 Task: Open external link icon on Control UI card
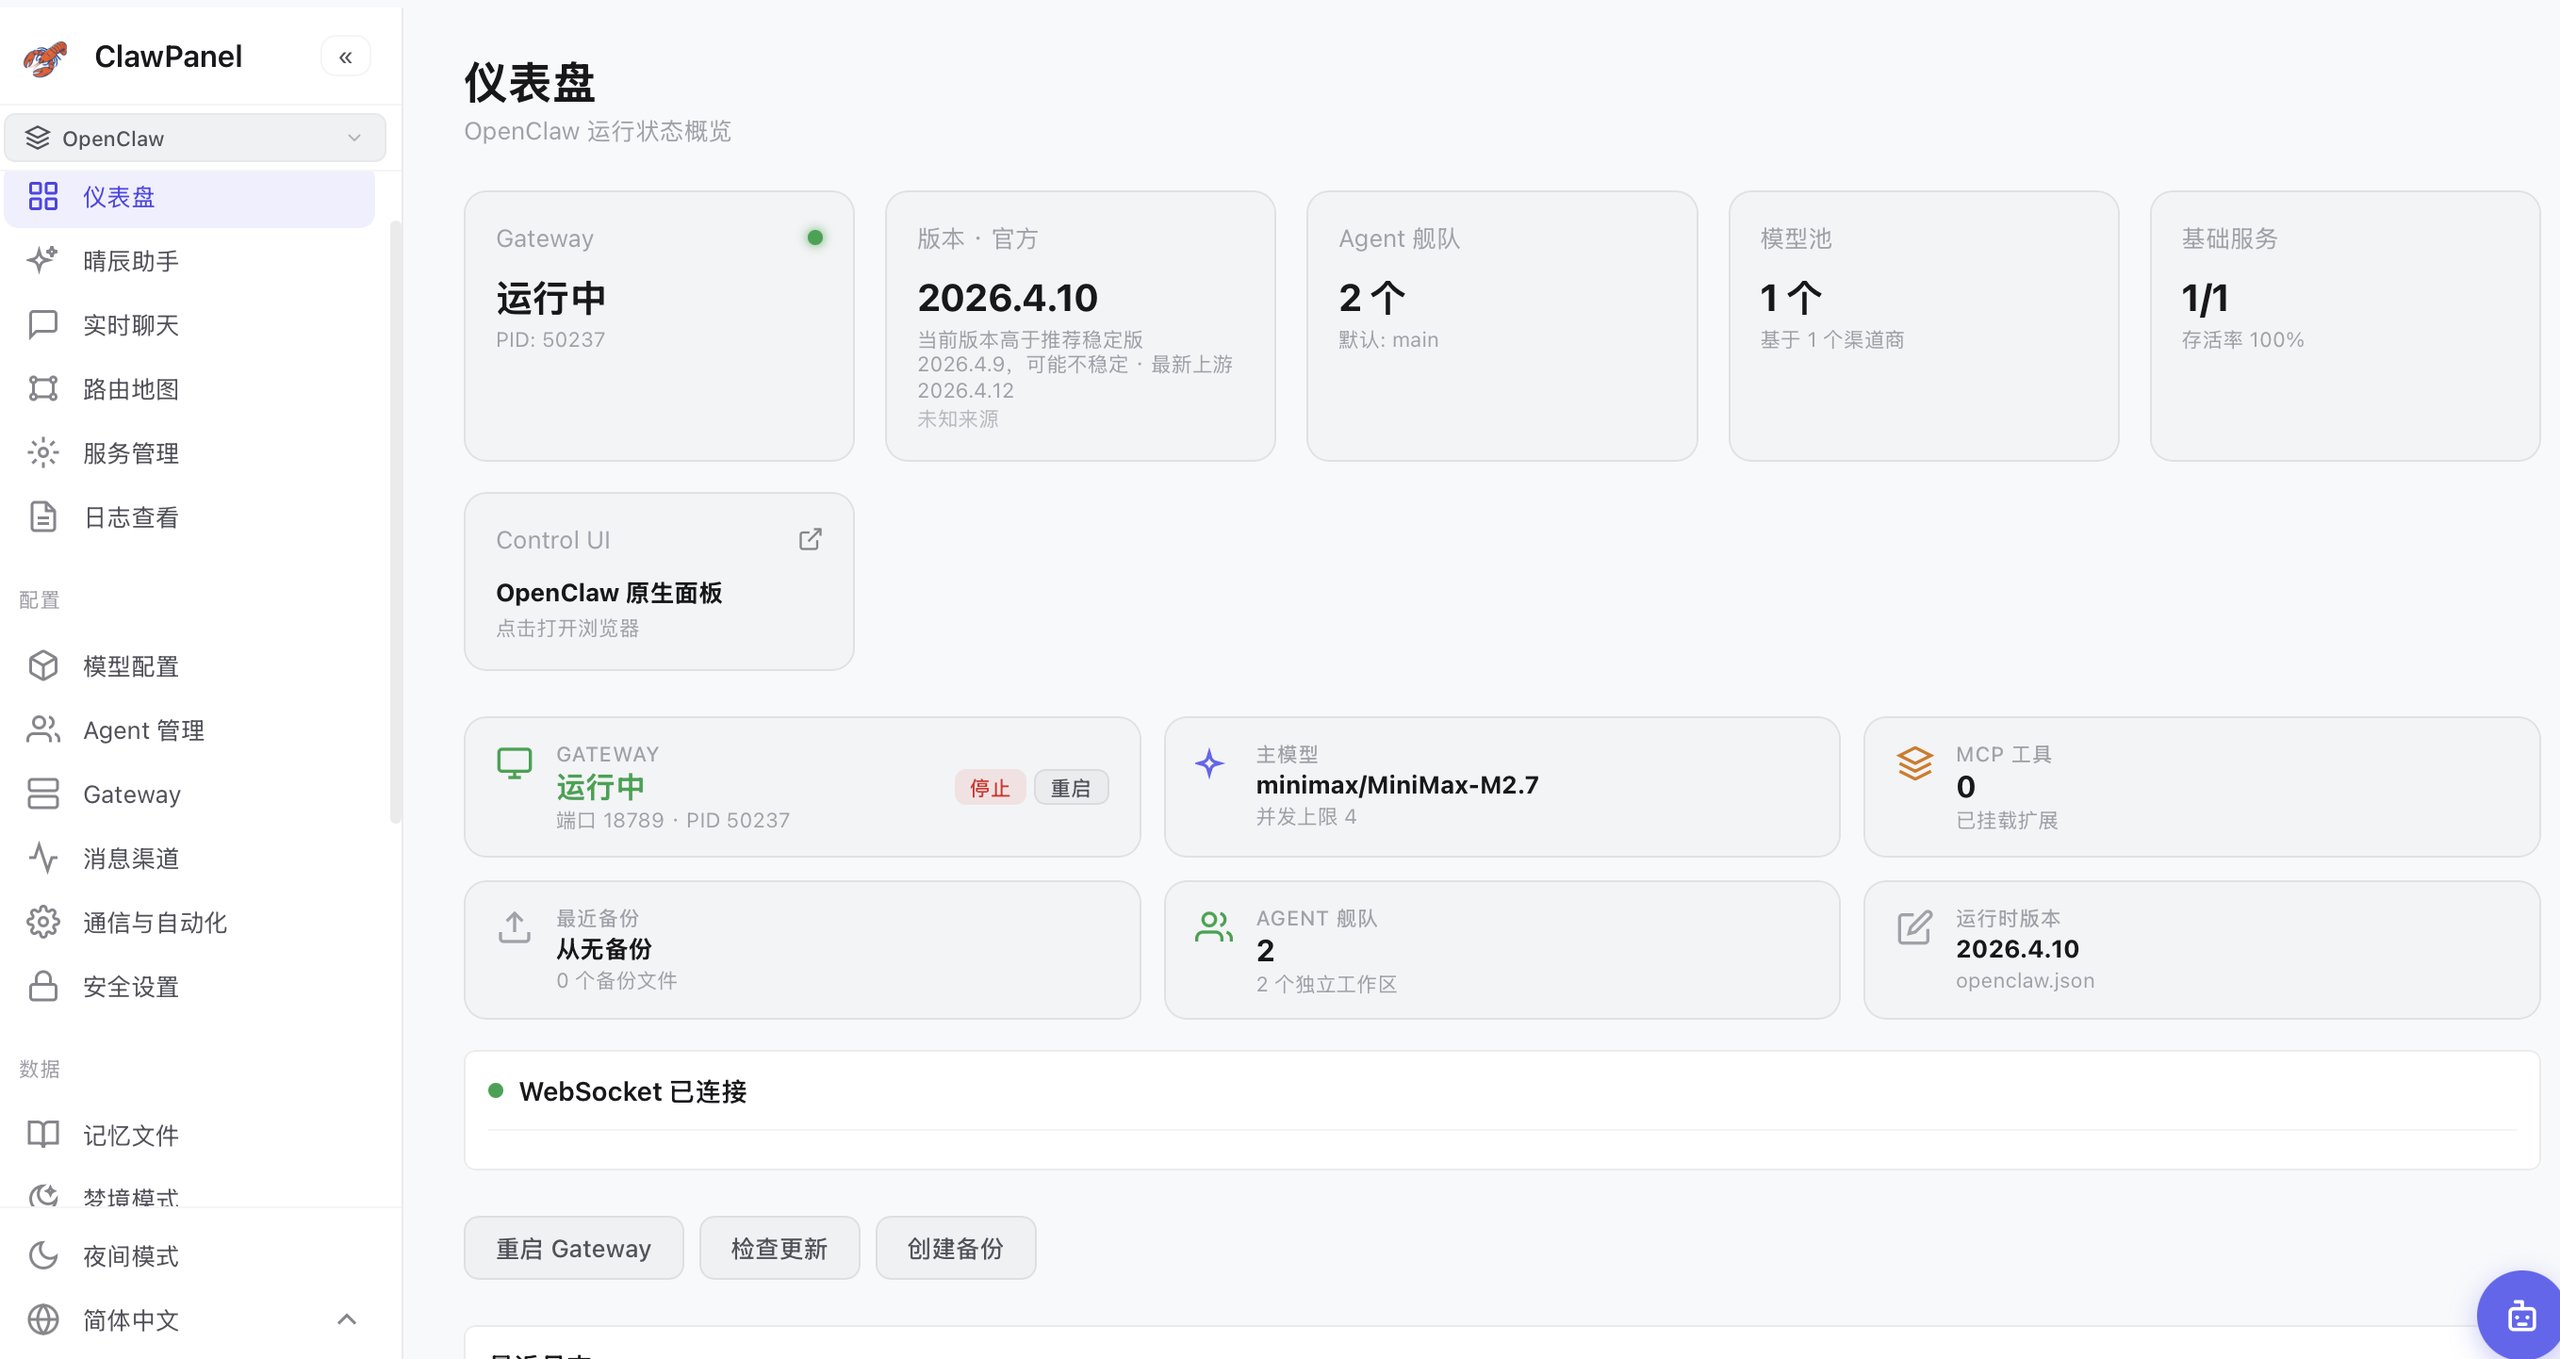[810, 540]
